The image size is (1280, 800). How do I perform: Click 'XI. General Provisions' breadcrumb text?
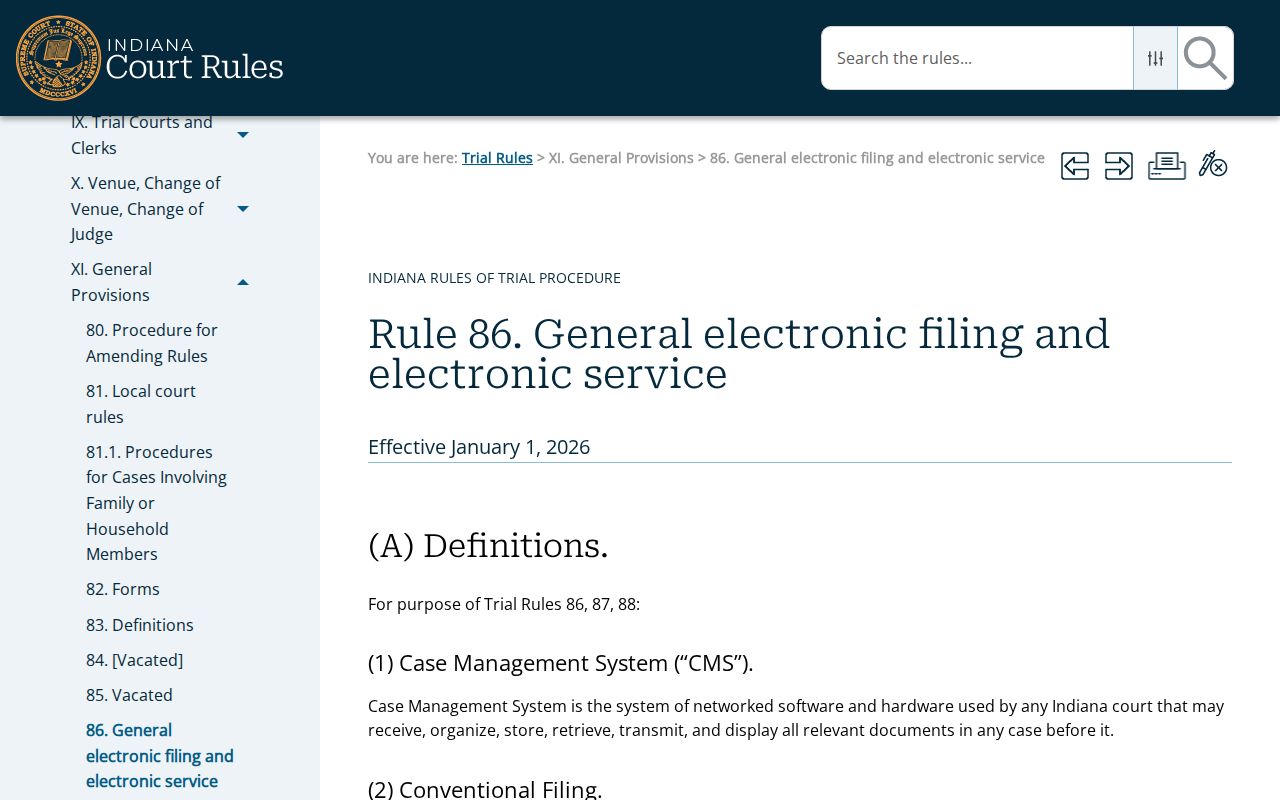pos(621,158)
